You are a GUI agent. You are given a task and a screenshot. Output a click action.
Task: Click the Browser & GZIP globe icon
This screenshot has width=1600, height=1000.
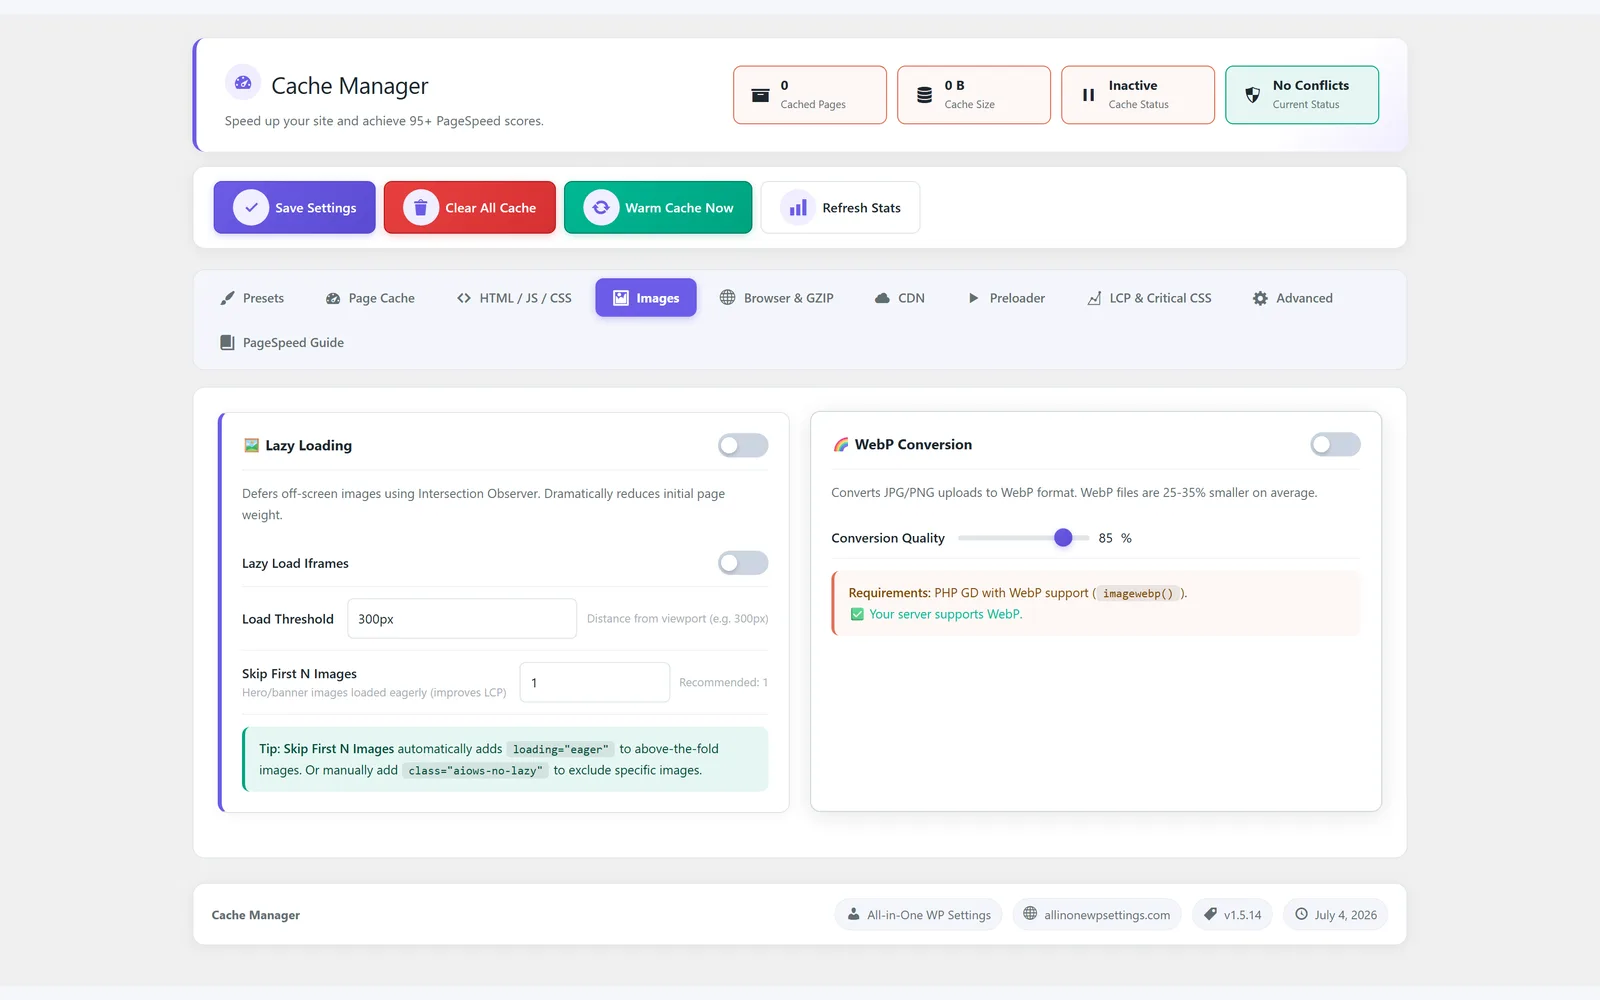[x=727, y=297]
